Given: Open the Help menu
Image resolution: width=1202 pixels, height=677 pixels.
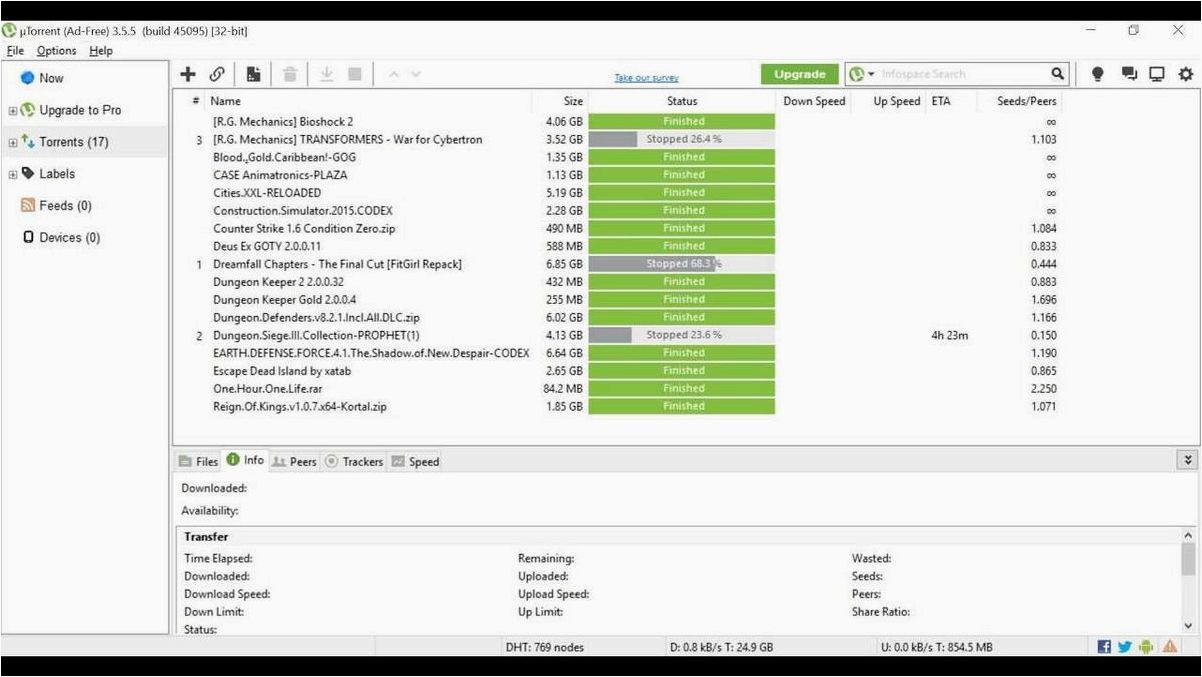Looking at the screenshot, I should (101, 51).
